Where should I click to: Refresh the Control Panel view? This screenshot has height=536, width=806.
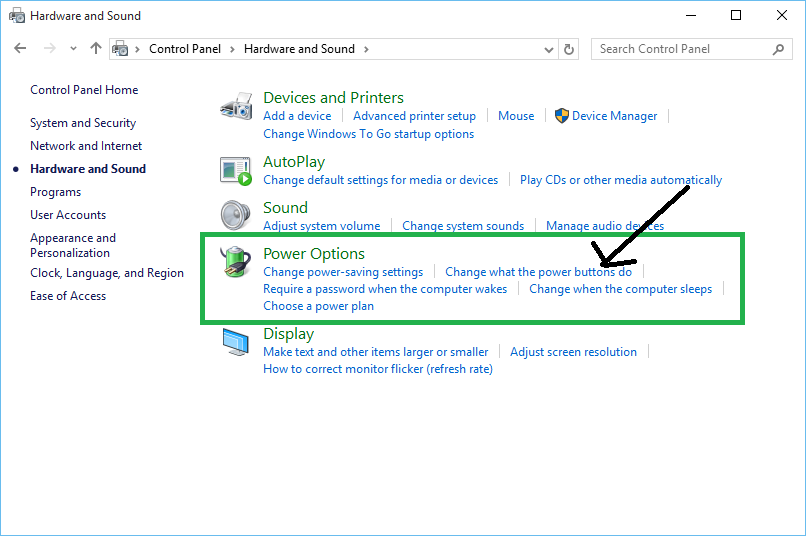569,49
